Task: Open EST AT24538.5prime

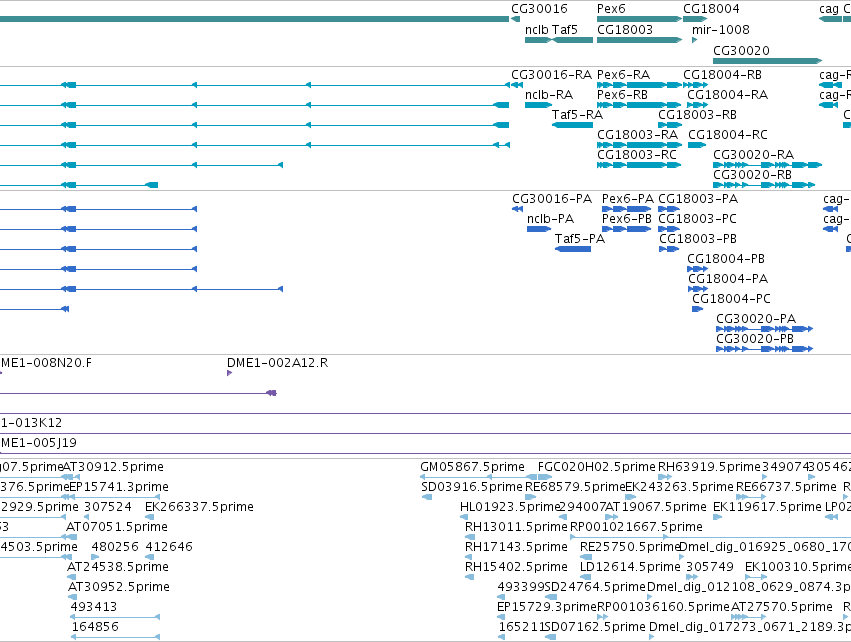Action: click(x=118, y=567)
